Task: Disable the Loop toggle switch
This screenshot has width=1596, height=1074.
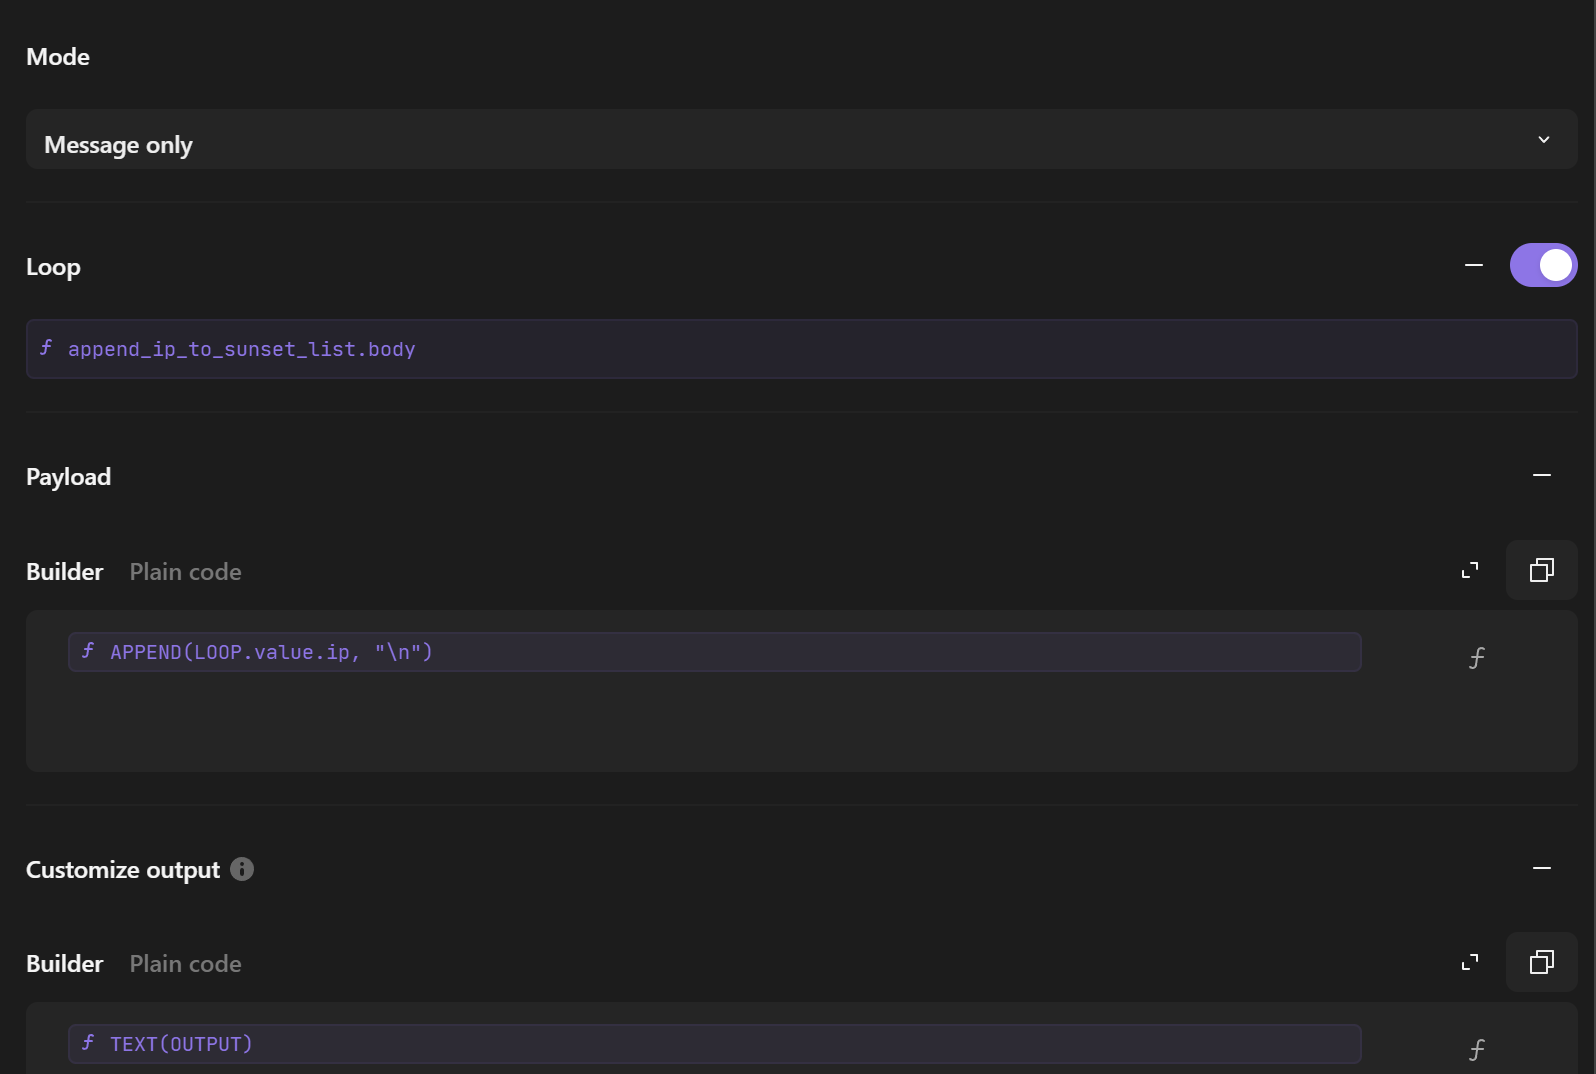Action: click(1543, 265)
